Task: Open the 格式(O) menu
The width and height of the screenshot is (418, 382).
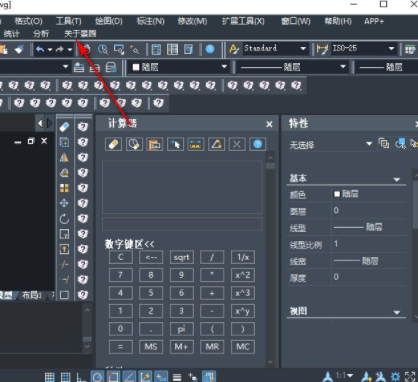Action: [28, 21]
